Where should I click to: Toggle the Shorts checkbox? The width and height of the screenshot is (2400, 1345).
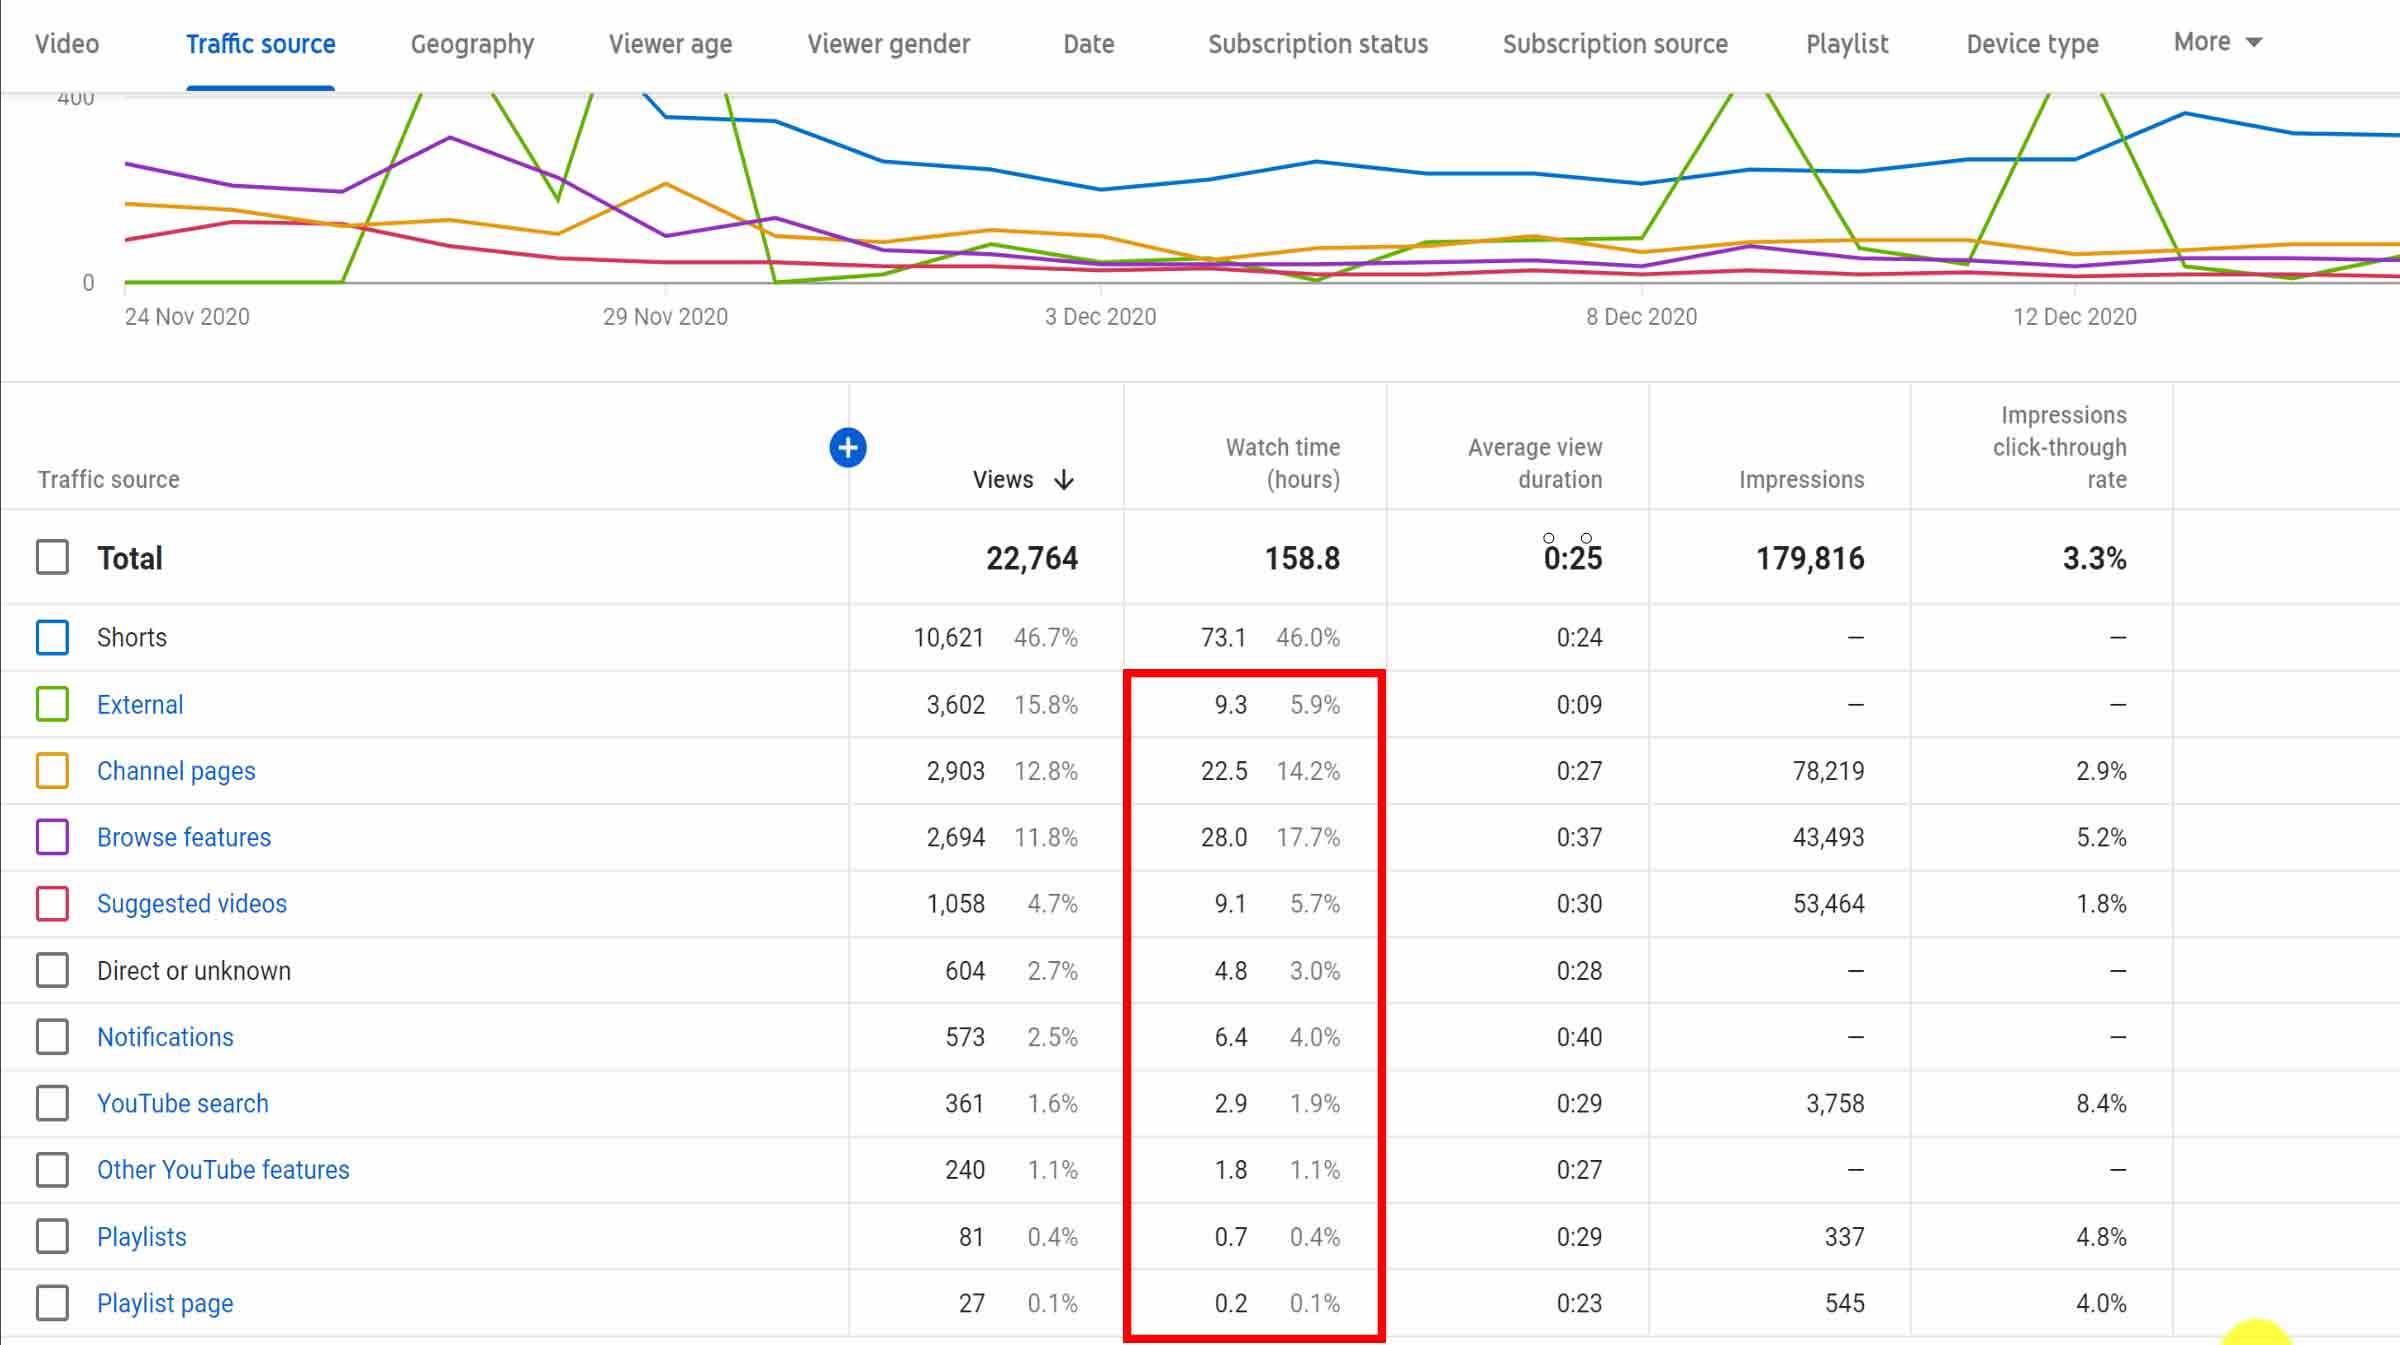pos(52,637)
